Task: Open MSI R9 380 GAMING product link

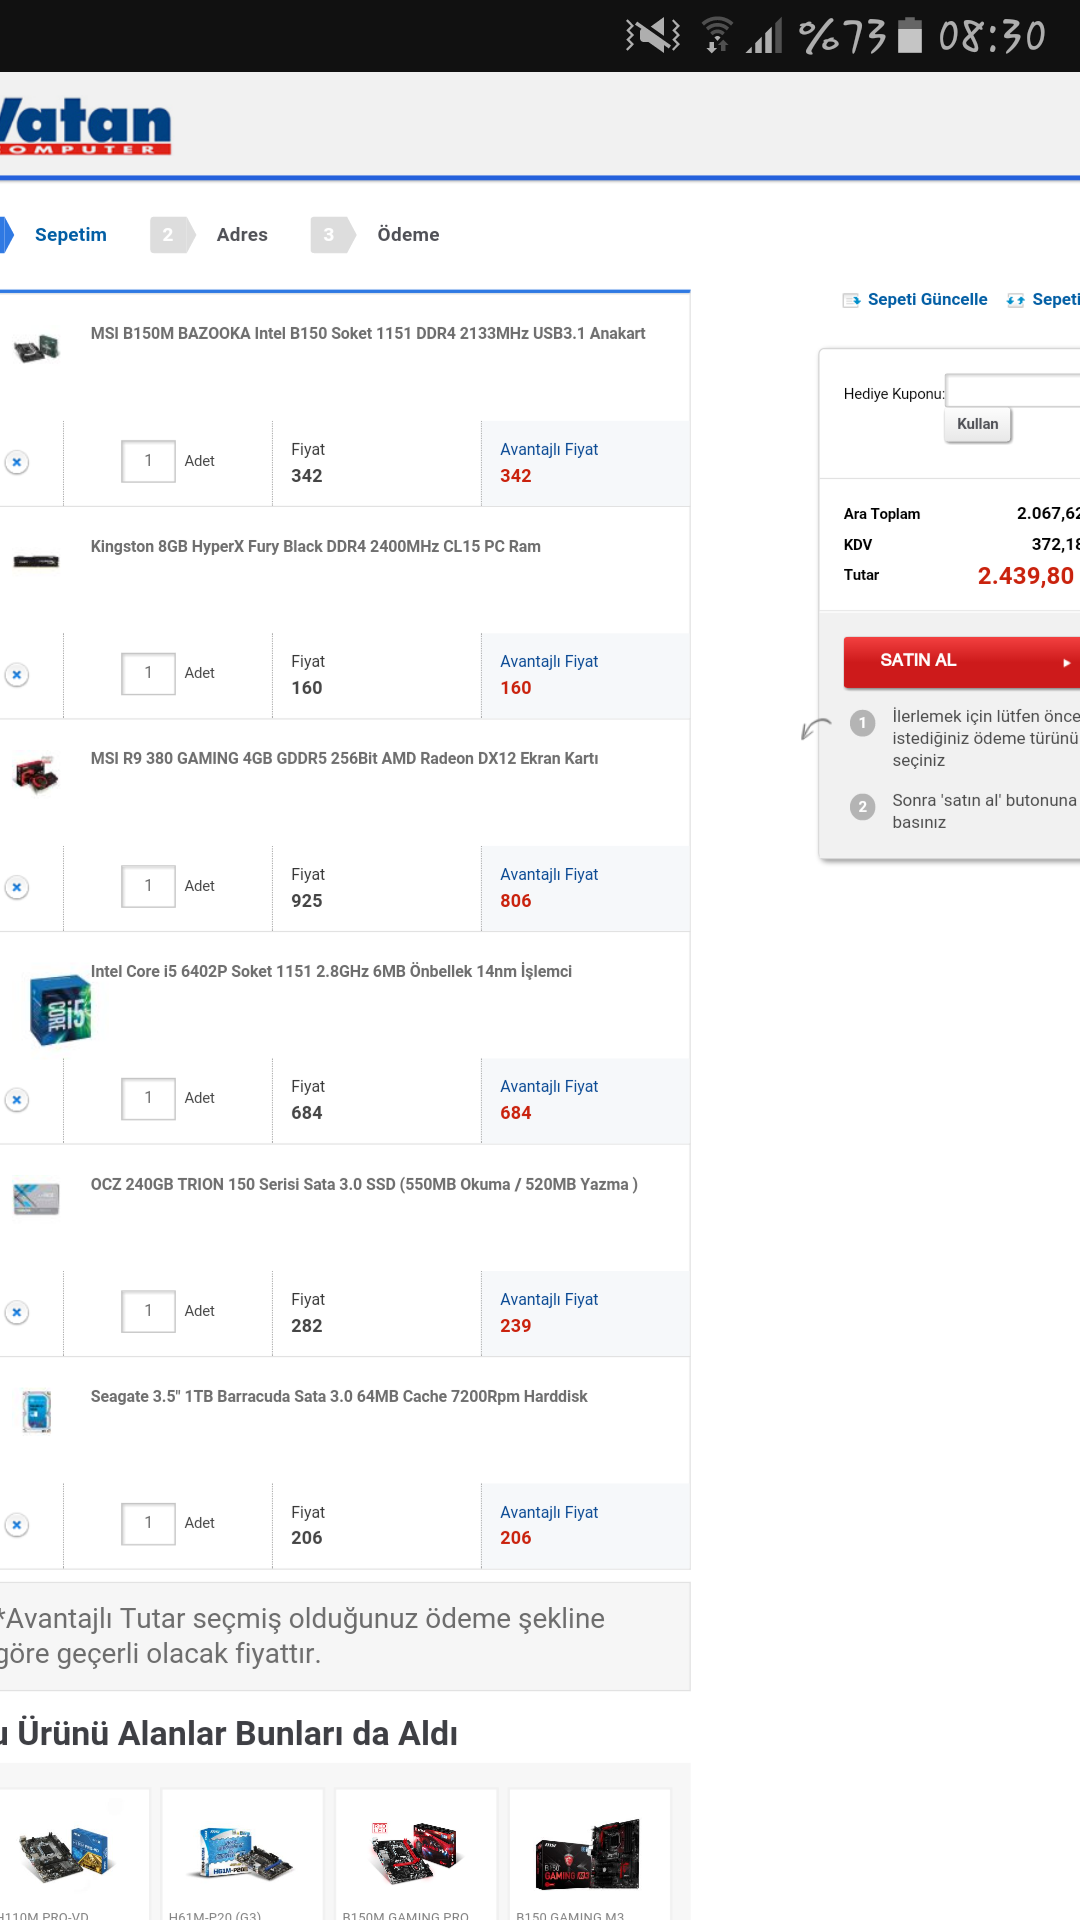Action: click(344, 758)
